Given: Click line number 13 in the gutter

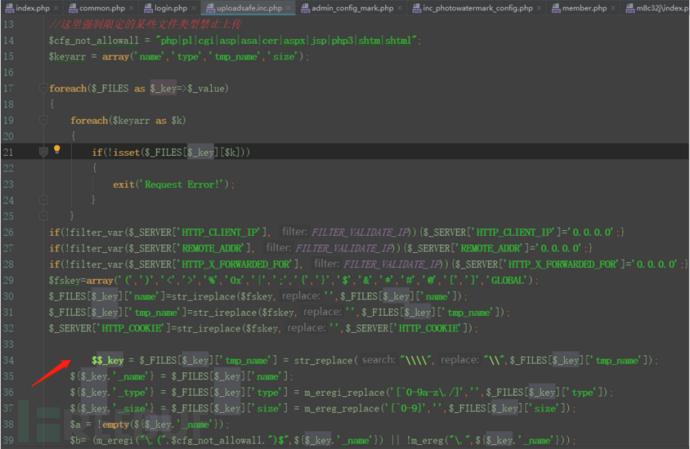Looking at the screenshot, I should [x=8, y=24].
